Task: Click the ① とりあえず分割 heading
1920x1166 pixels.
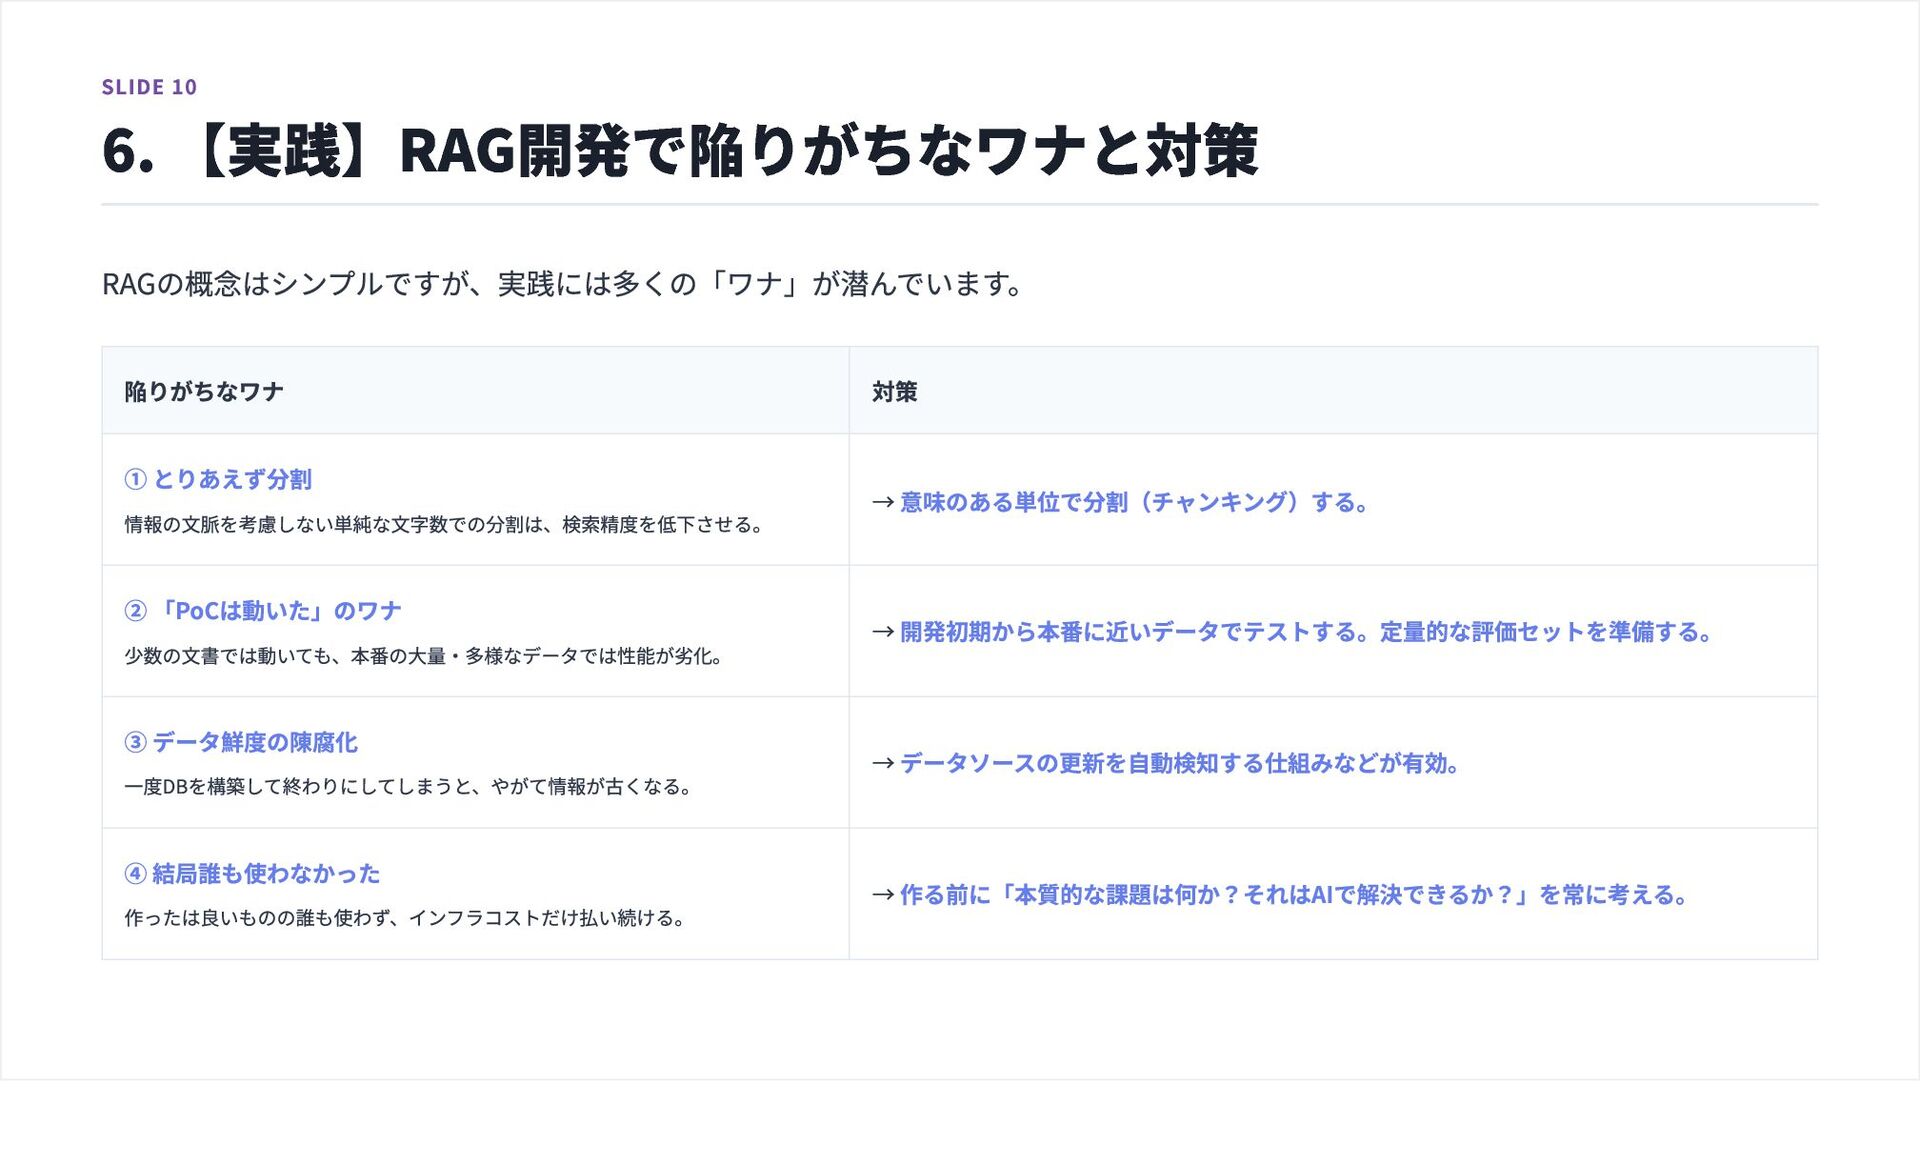Action: [x=218, y=480]
